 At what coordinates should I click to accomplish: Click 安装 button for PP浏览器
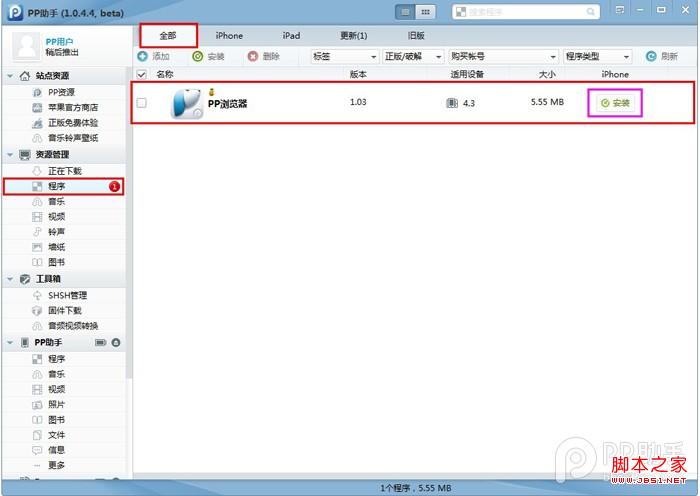(x=615, y=103)
